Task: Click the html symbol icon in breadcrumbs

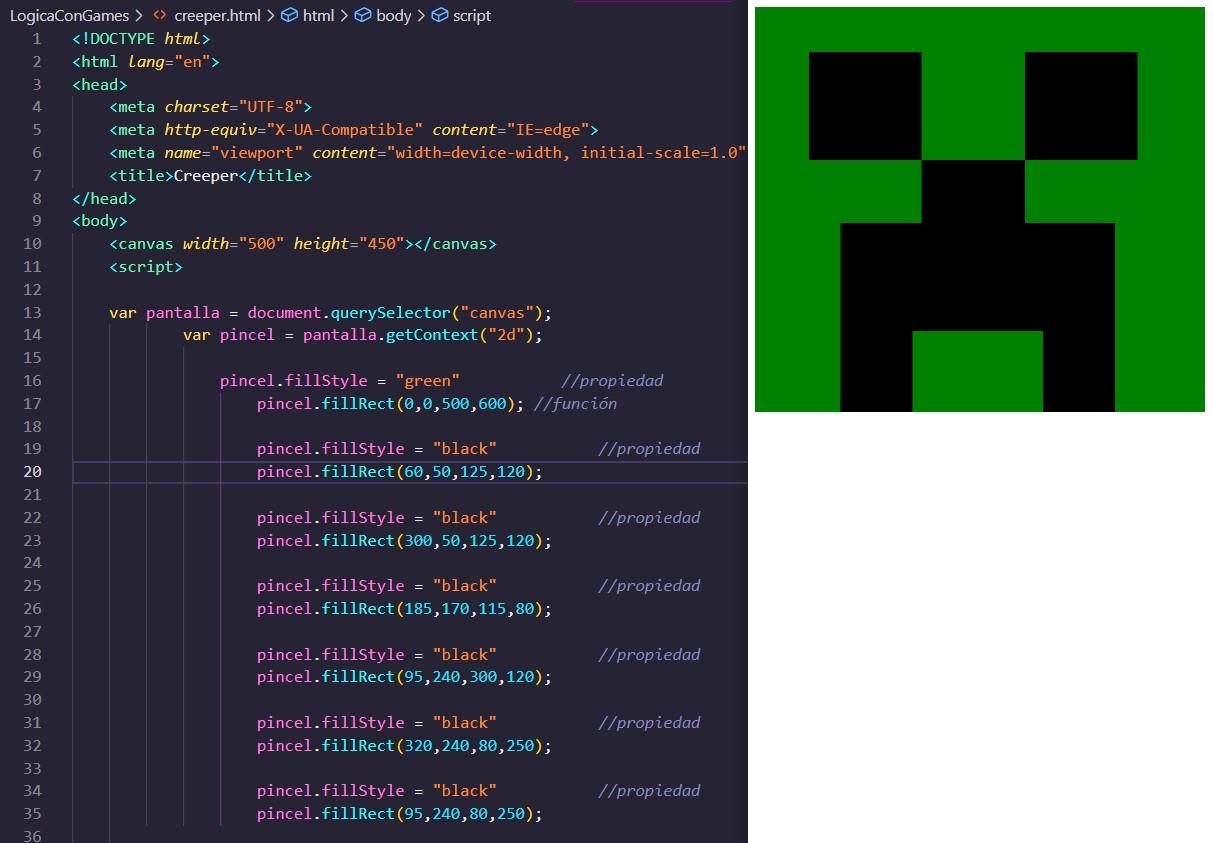Action: pos(290,16)
